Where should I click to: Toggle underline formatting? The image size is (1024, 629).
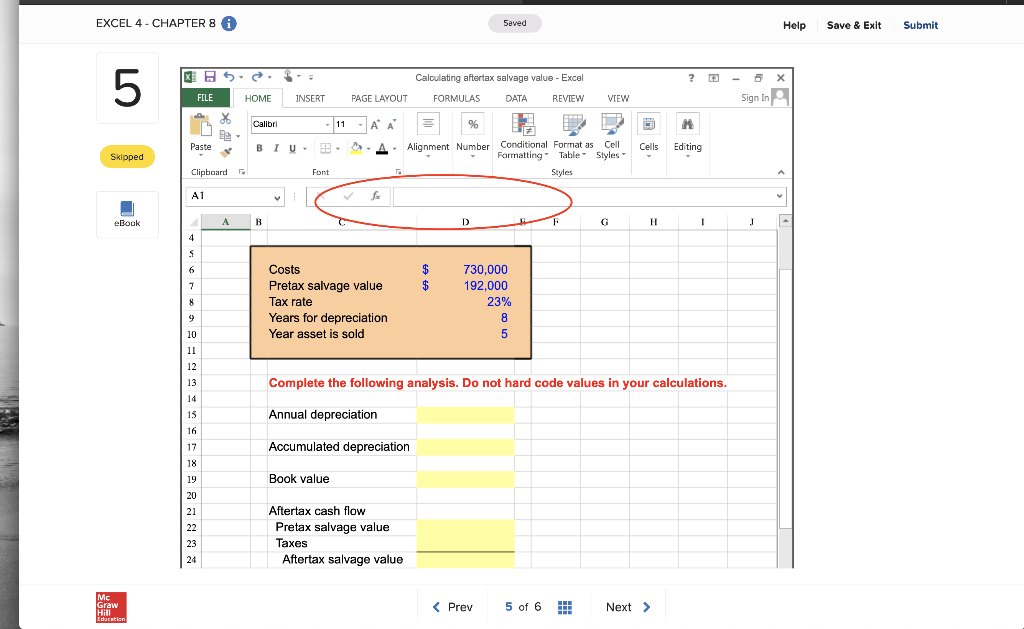292,147
